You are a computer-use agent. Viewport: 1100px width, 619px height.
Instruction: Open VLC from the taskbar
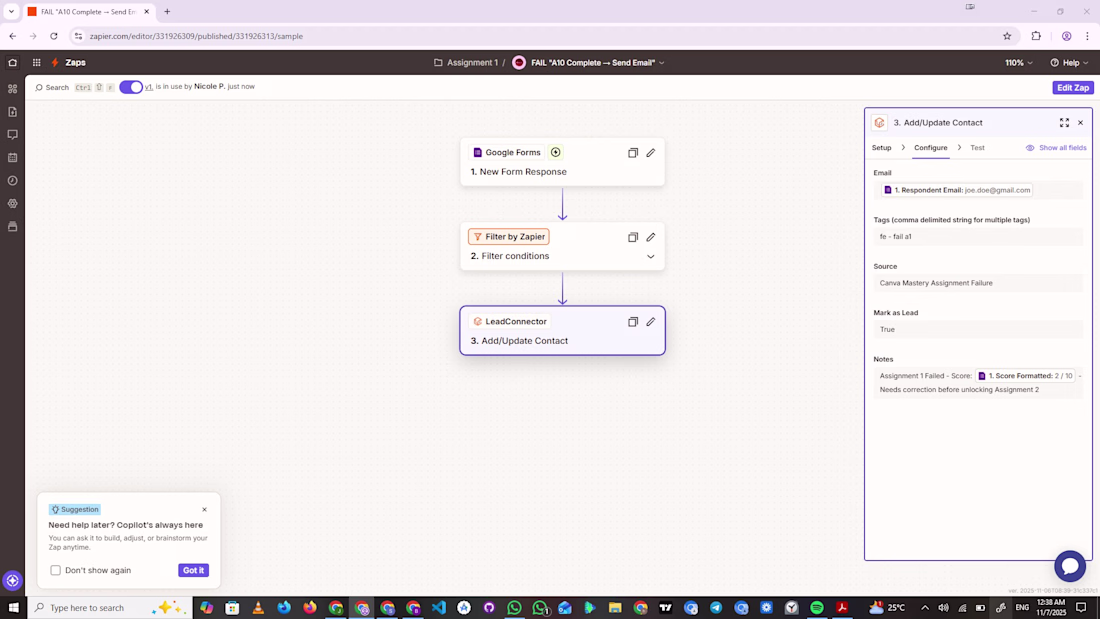click(258, 608)
